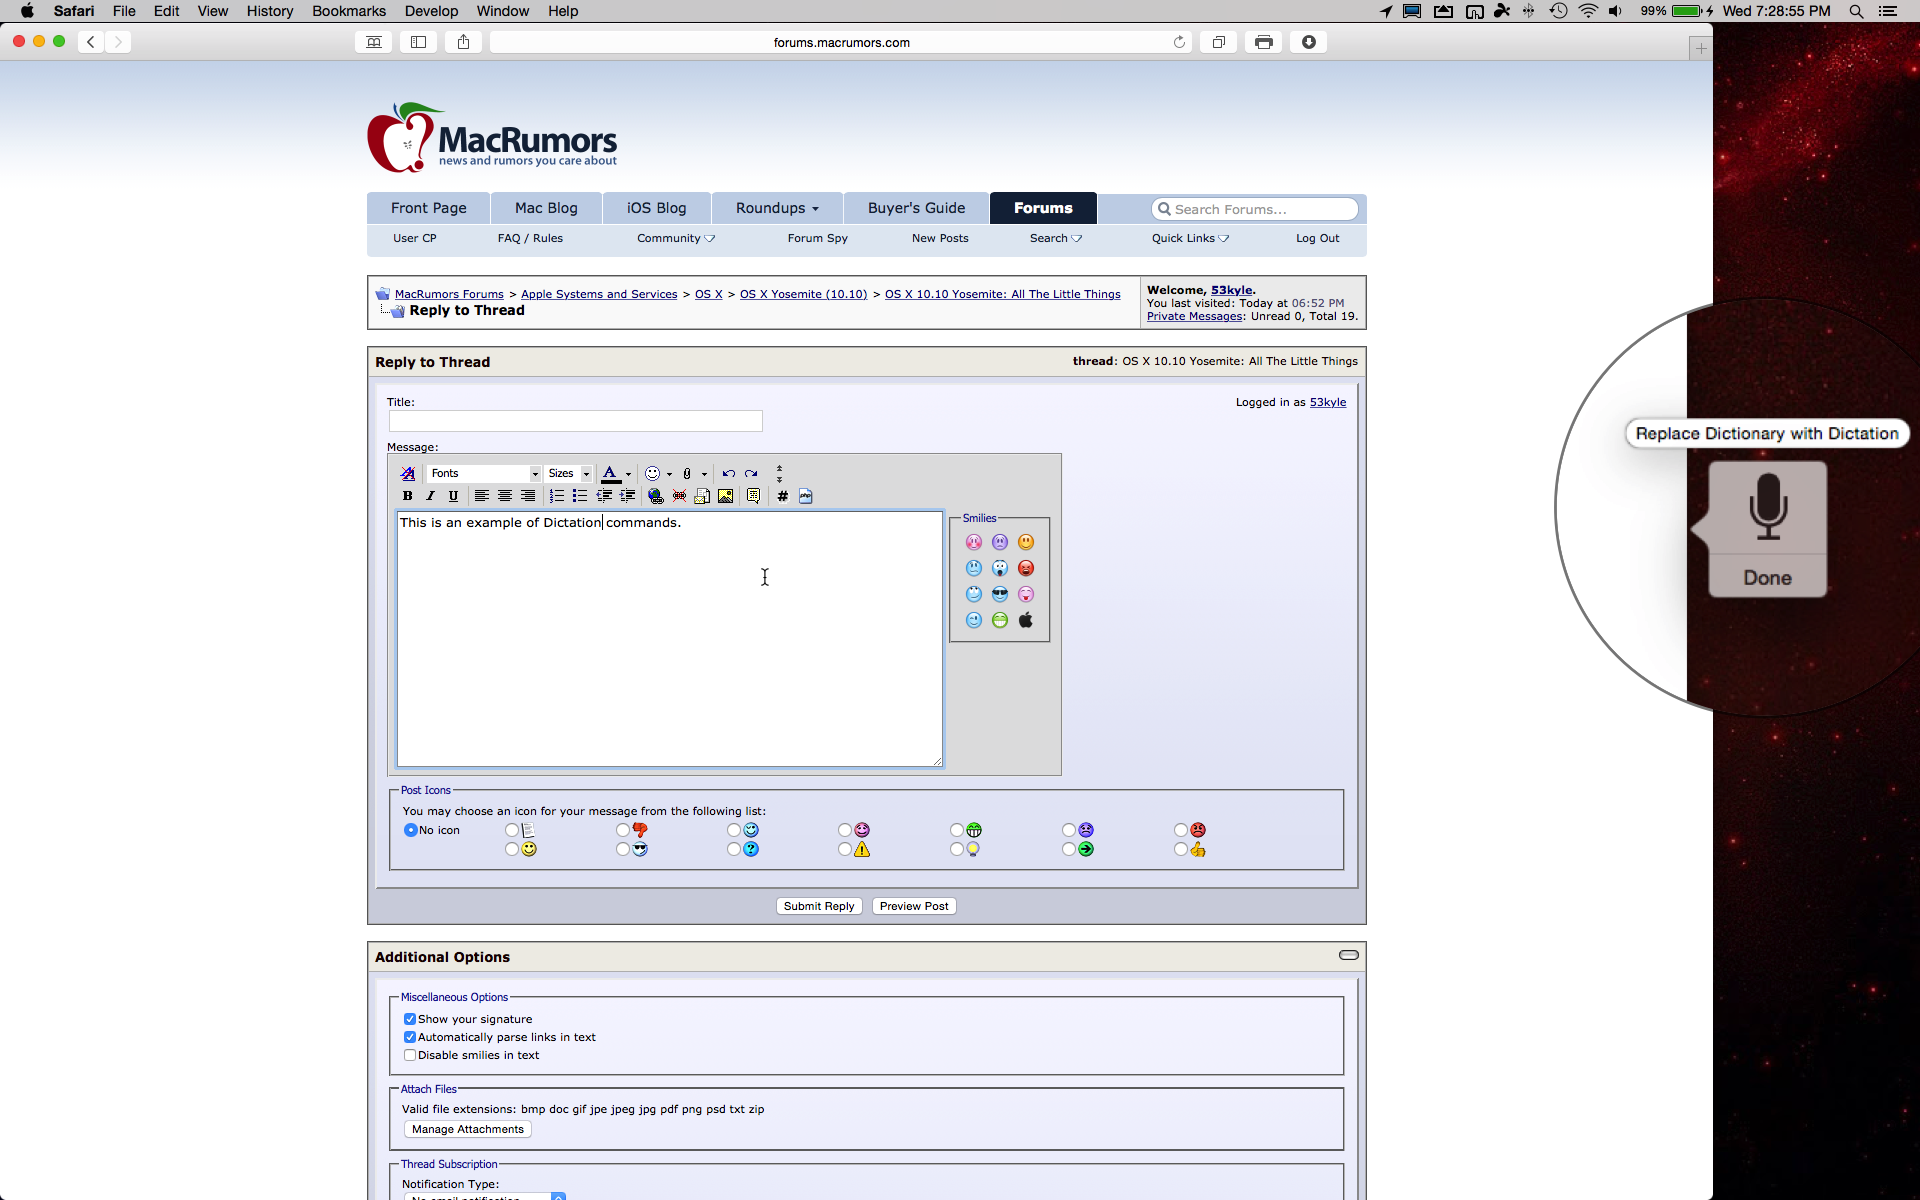Select the question mark post icon

pyautogui.click(x=734, y=849)
